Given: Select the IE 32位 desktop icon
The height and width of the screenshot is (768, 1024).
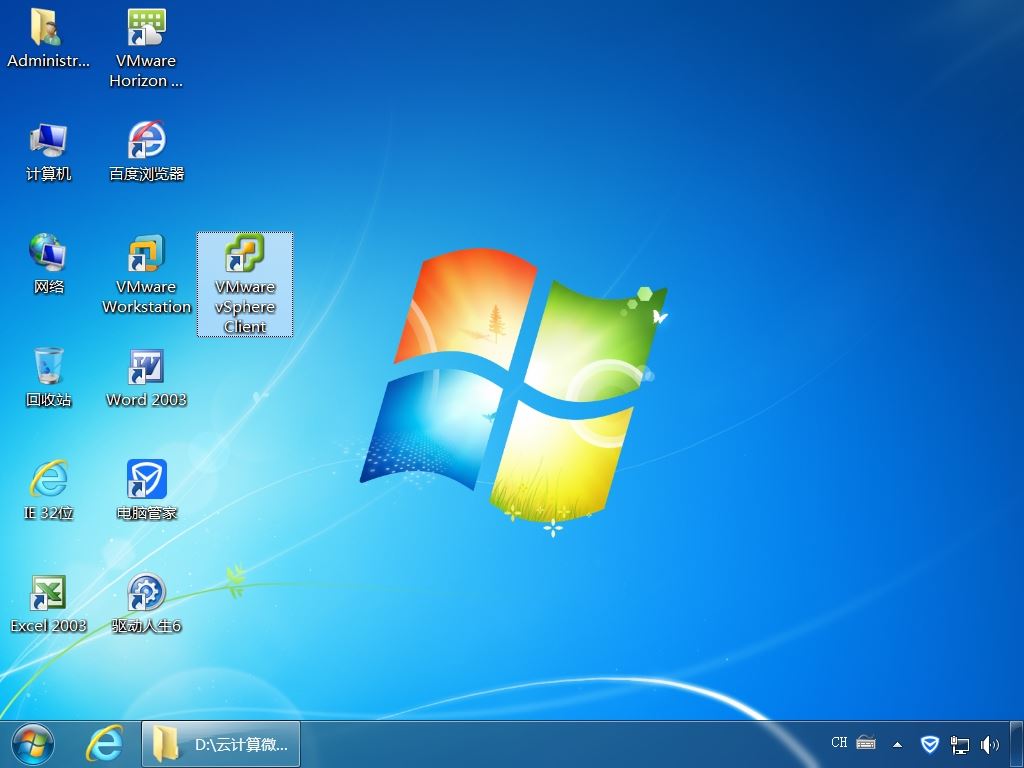Looking at the screenshot, I should (48, 490).
